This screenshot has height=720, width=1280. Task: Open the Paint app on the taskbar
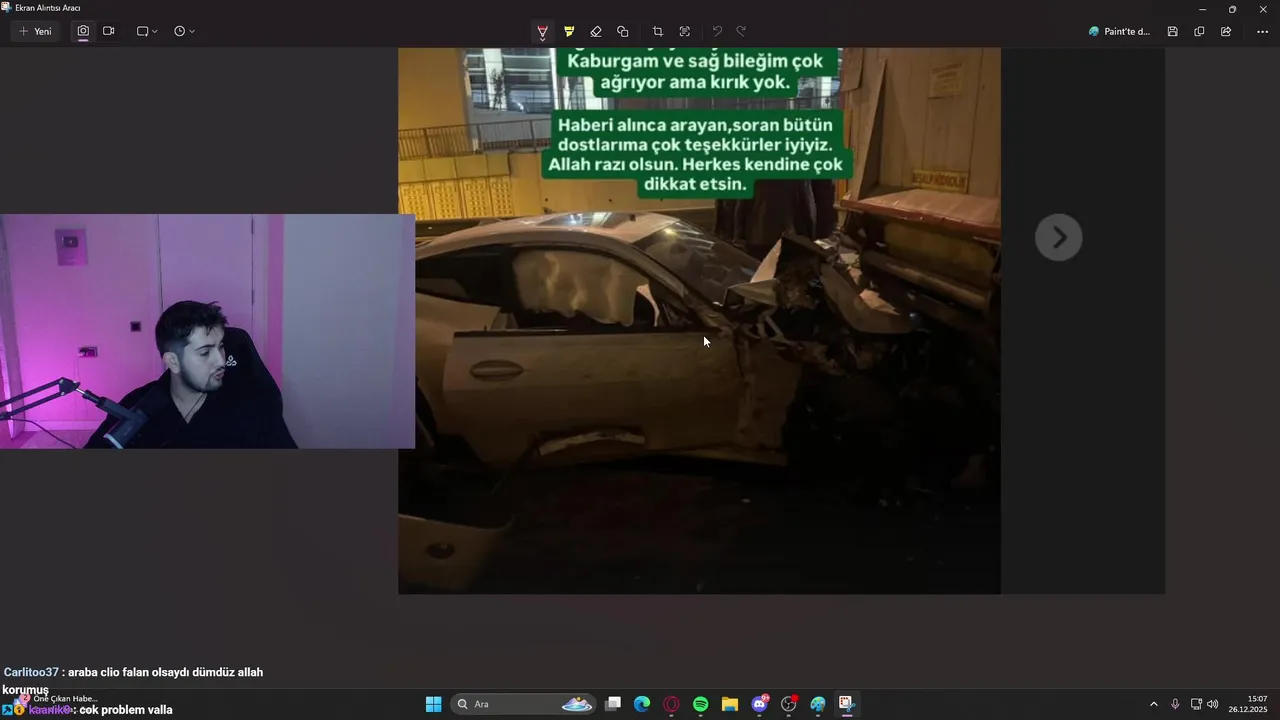(818, 704)
